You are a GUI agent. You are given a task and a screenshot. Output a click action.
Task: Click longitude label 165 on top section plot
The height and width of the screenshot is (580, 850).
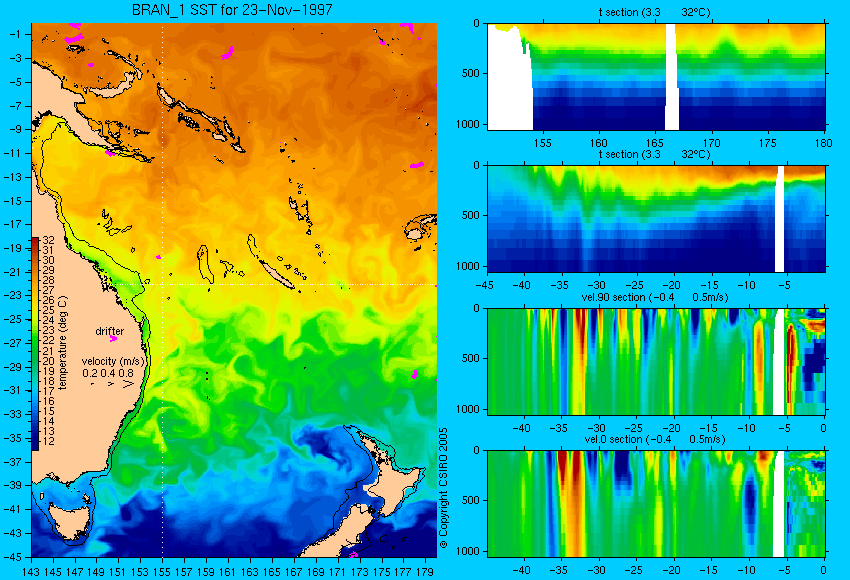655,143
